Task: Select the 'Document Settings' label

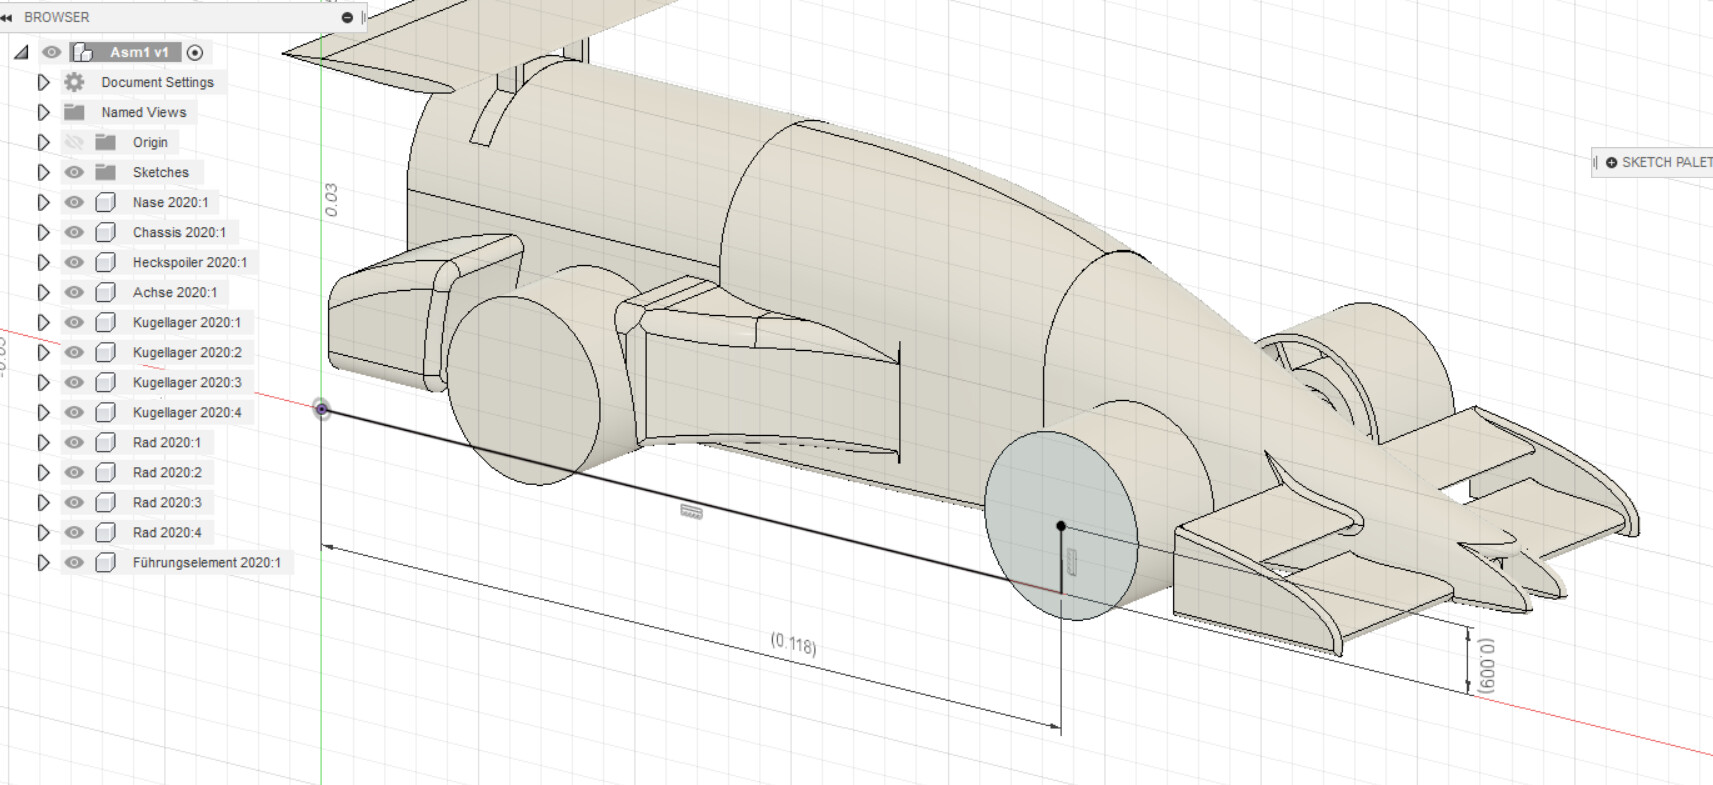Action: (157, 82)
